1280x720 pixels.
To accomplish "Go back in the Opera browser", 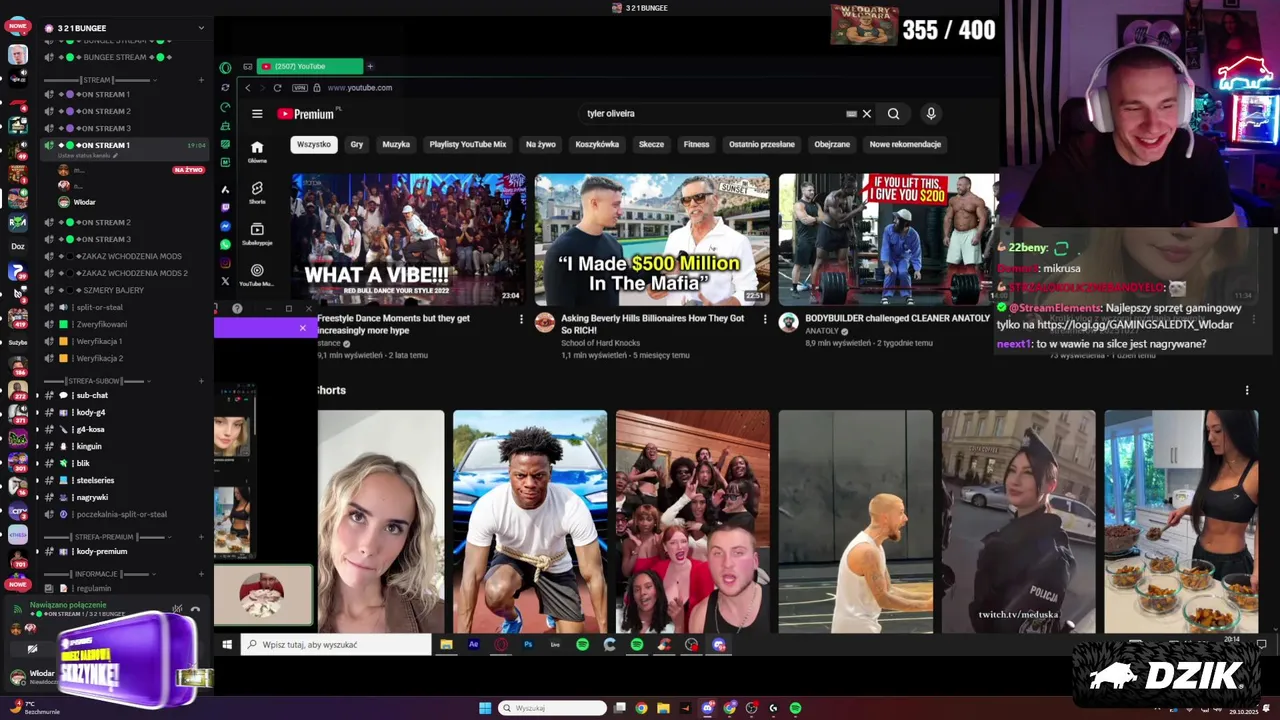I will coord(248,88).
